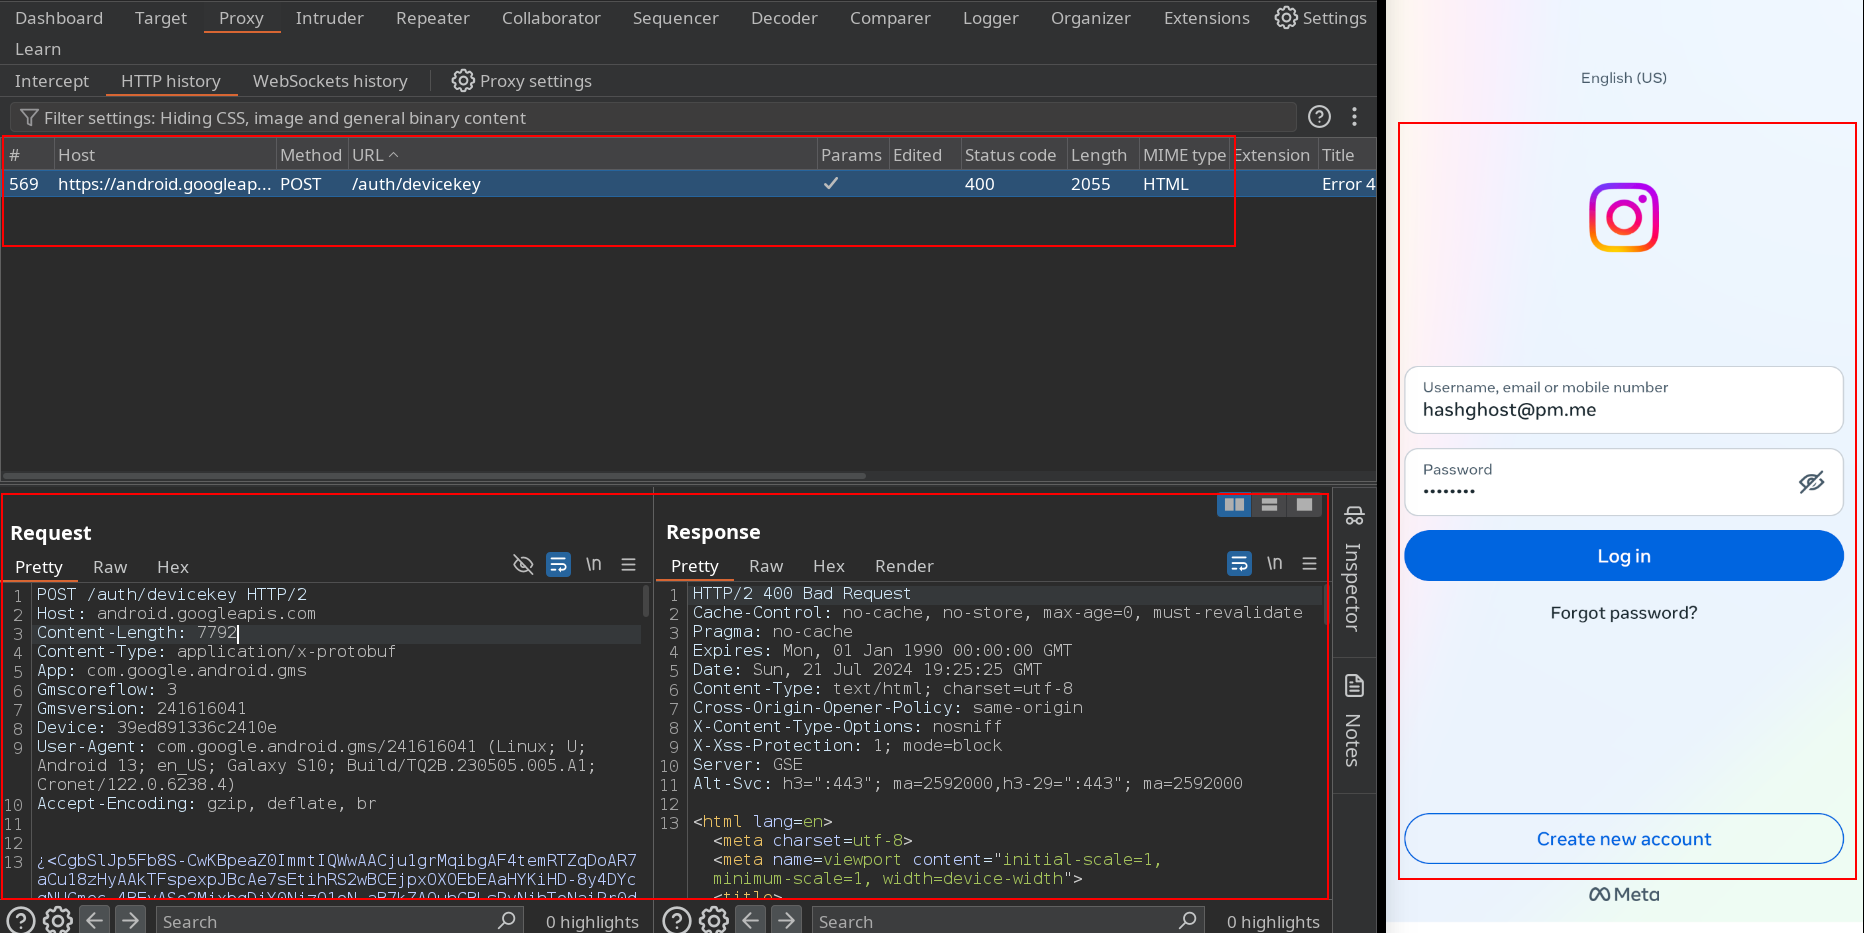Open the WebSockets history tab

[330, 81]
